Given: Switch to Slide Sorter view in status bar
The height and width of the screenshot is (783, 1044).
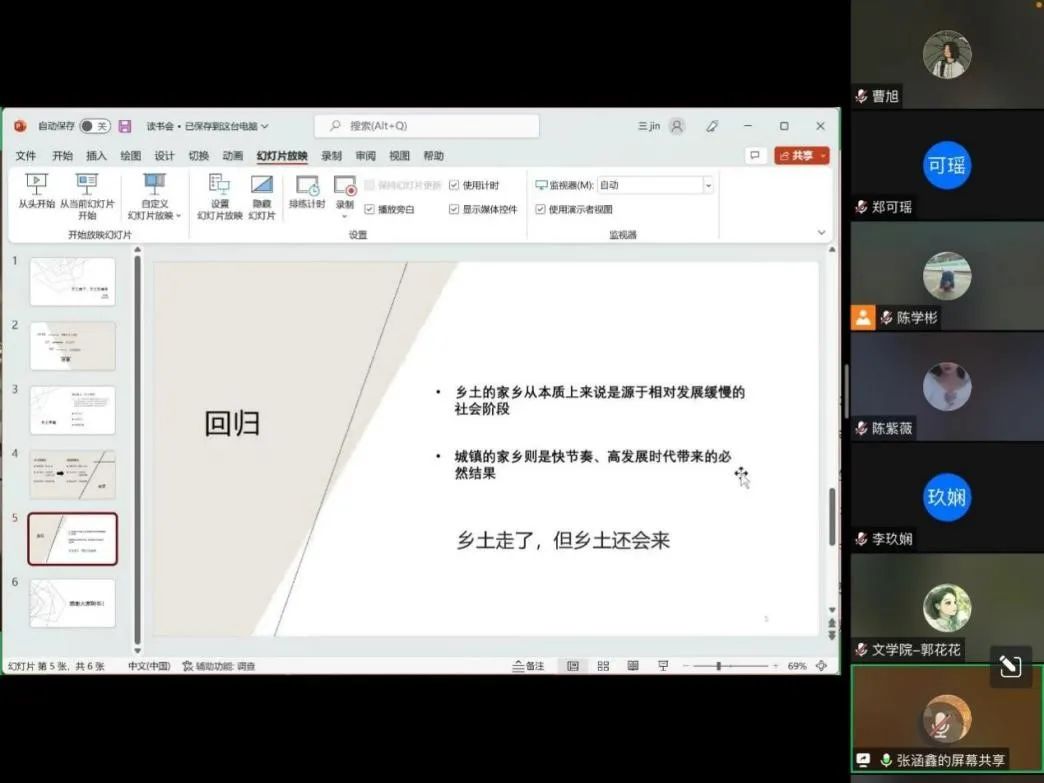Looking at the screenshot, I should 603,666.
